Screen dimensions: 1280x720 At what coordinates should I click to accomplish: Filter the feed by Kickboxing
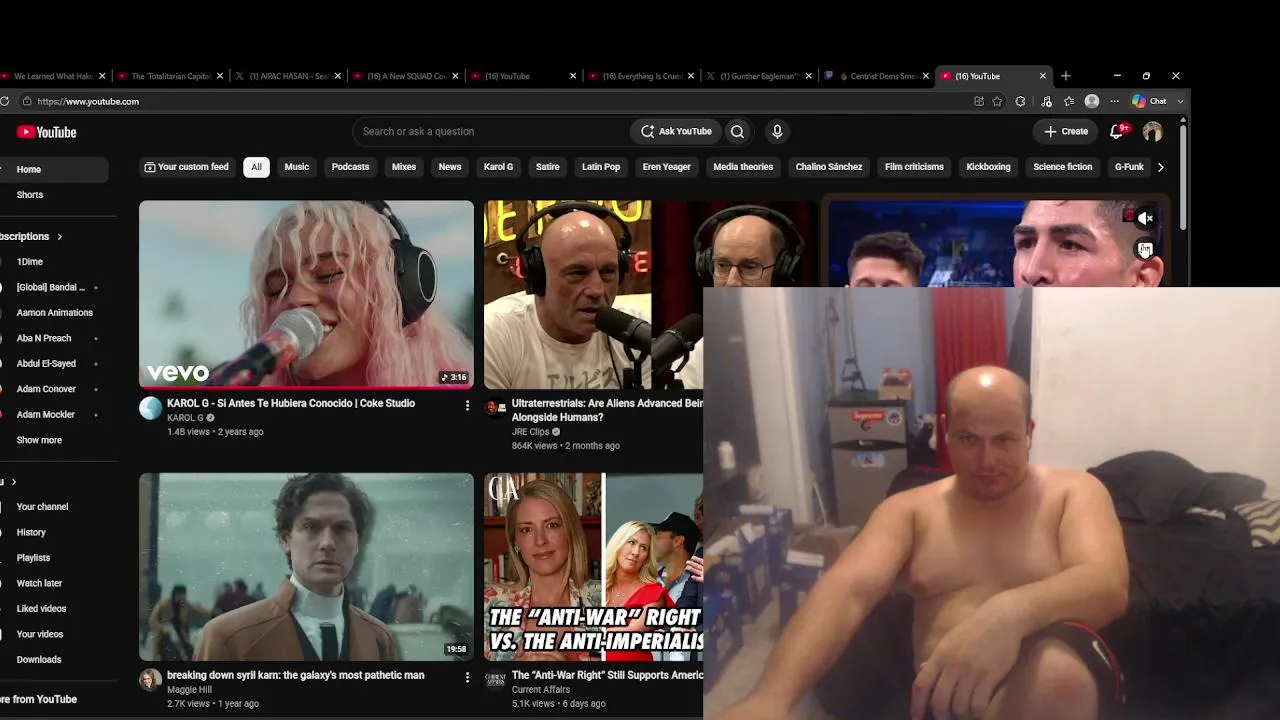click(x=988, y=167)
